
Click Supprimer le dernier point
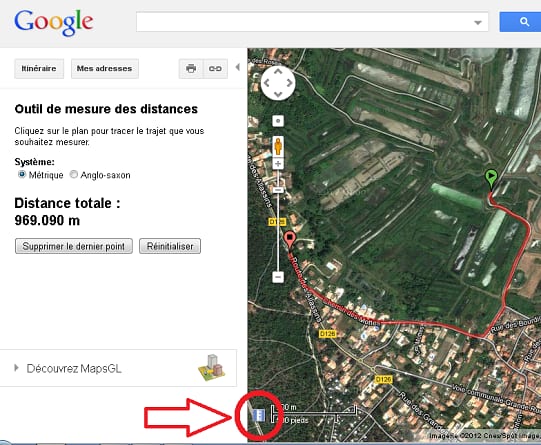pos(74,246)
